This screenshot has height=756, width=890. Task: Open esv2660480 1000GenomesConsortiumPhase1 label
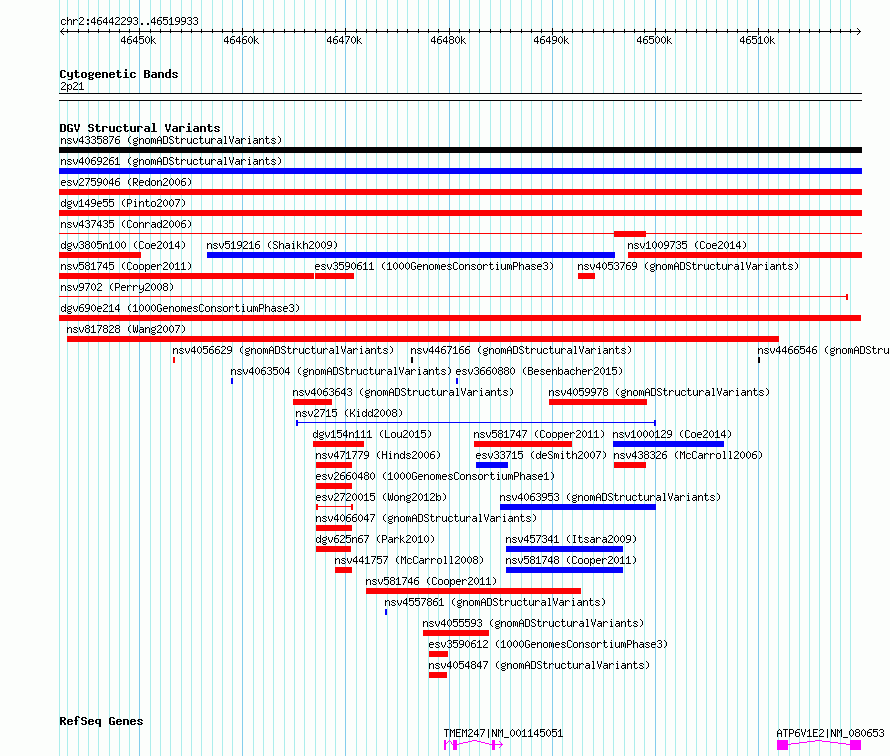[x=435, y=476]
